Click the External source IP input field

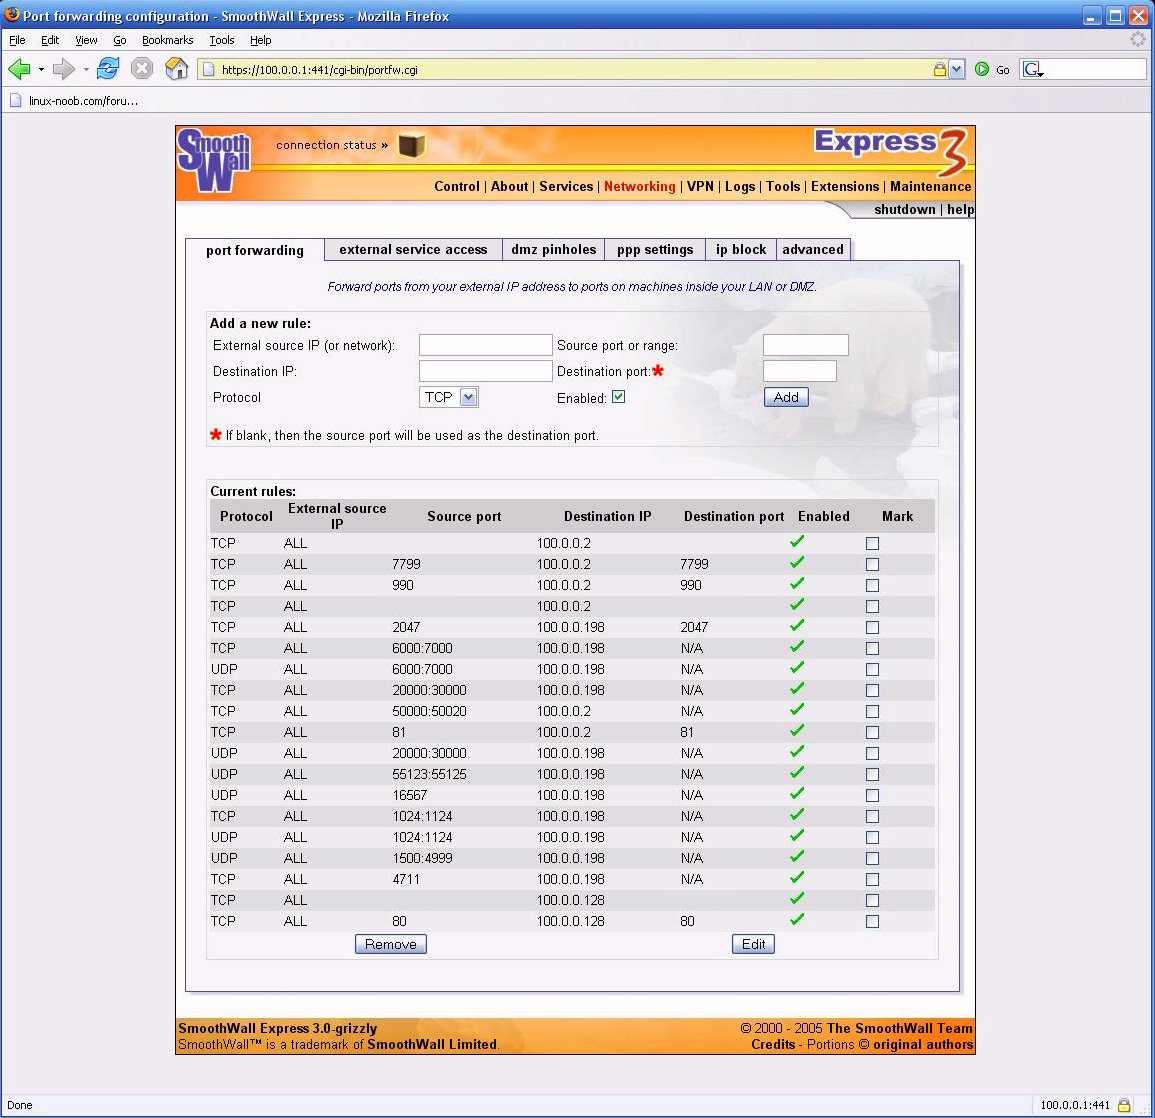[x=485, y=345]
